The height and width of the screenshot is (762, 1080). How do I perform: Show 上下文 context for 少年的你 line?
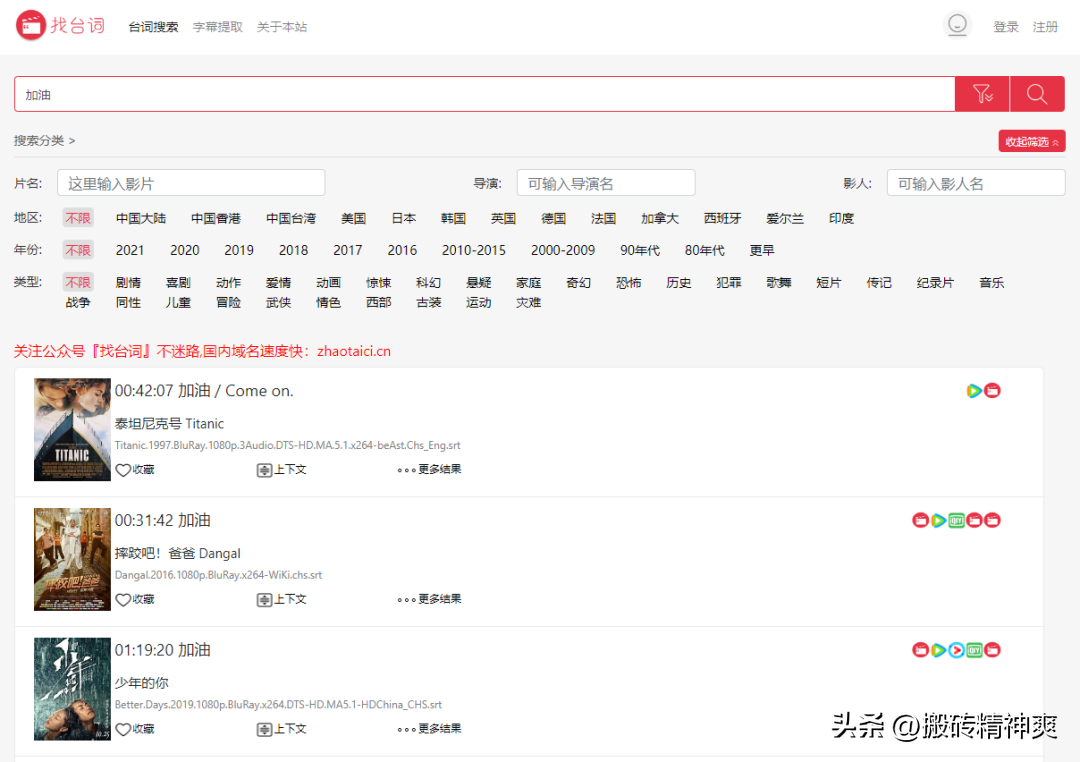[282, 729]
